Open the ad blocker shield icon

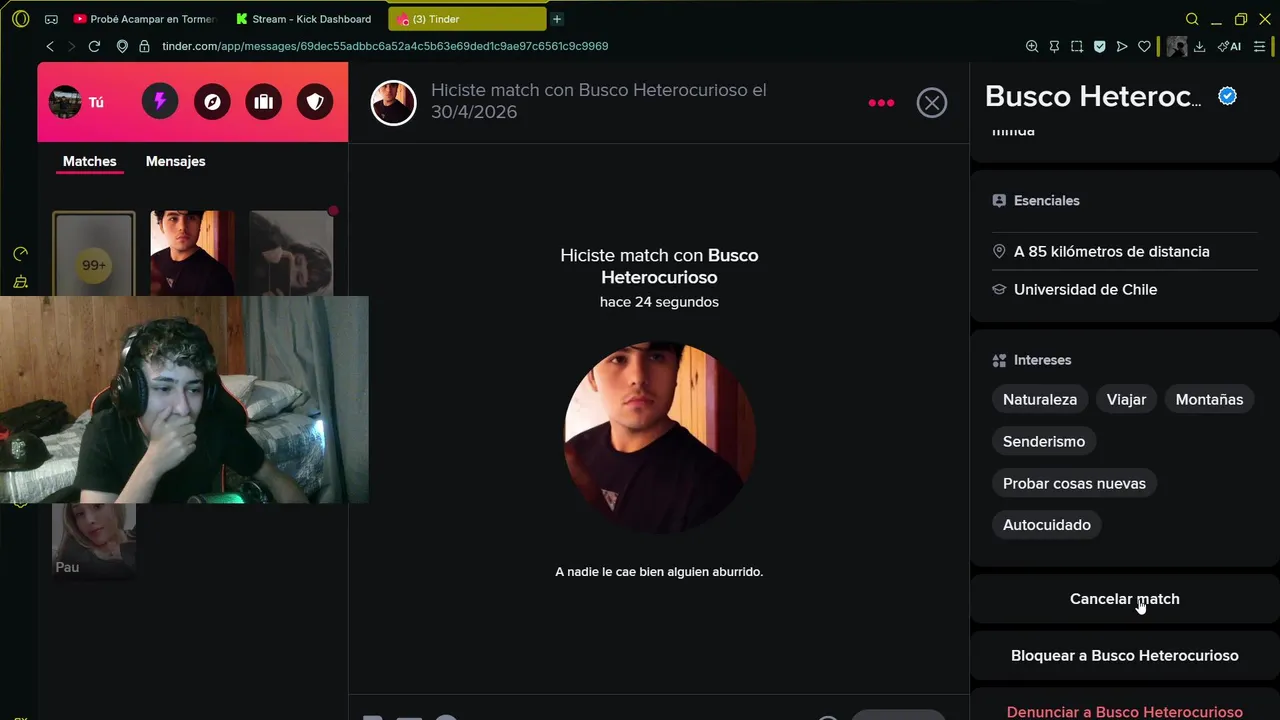point(1099,46)
